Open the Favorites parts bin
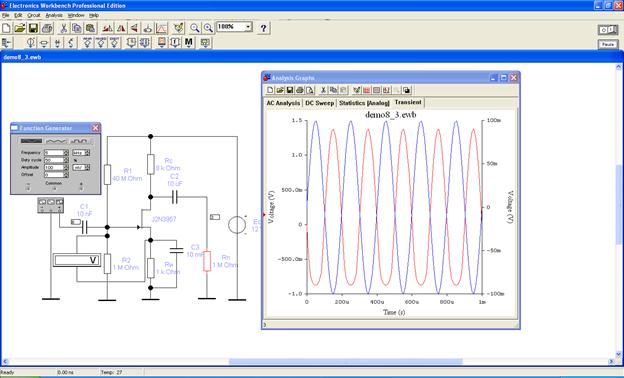 (7, 42)
